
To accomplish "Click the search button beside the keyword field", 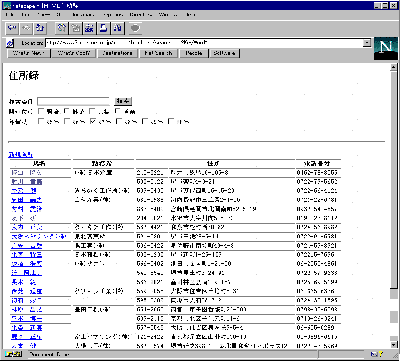I will coord(123,101).
